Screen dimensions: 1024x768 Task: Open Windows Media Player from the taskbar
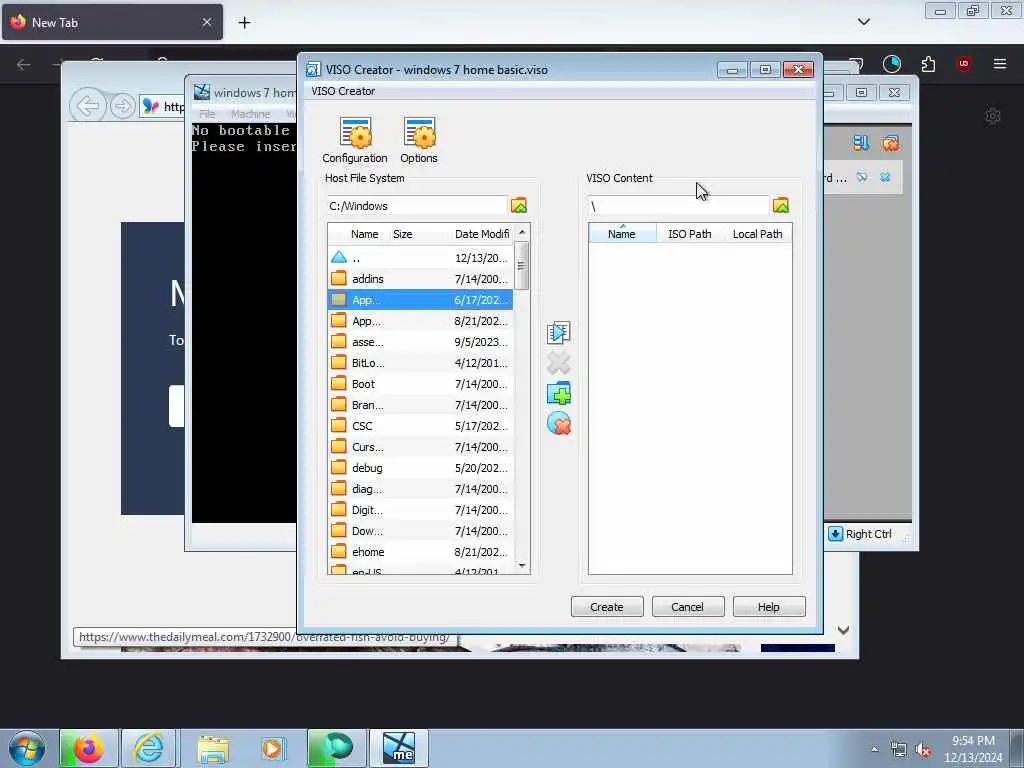click(272, 749)
